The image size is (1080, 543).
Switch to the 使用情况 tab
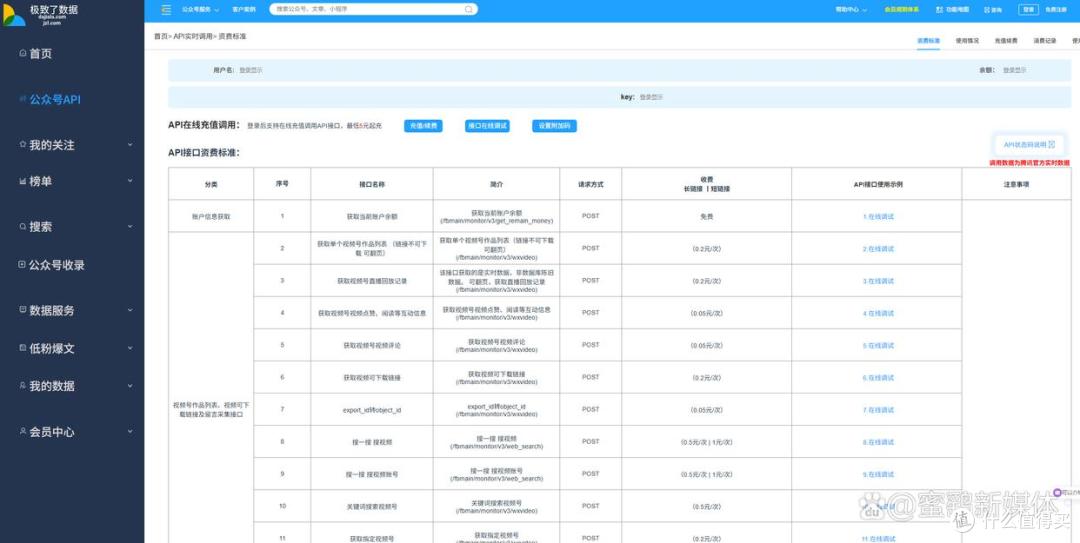pyautogui.click(x=967, y=41)
